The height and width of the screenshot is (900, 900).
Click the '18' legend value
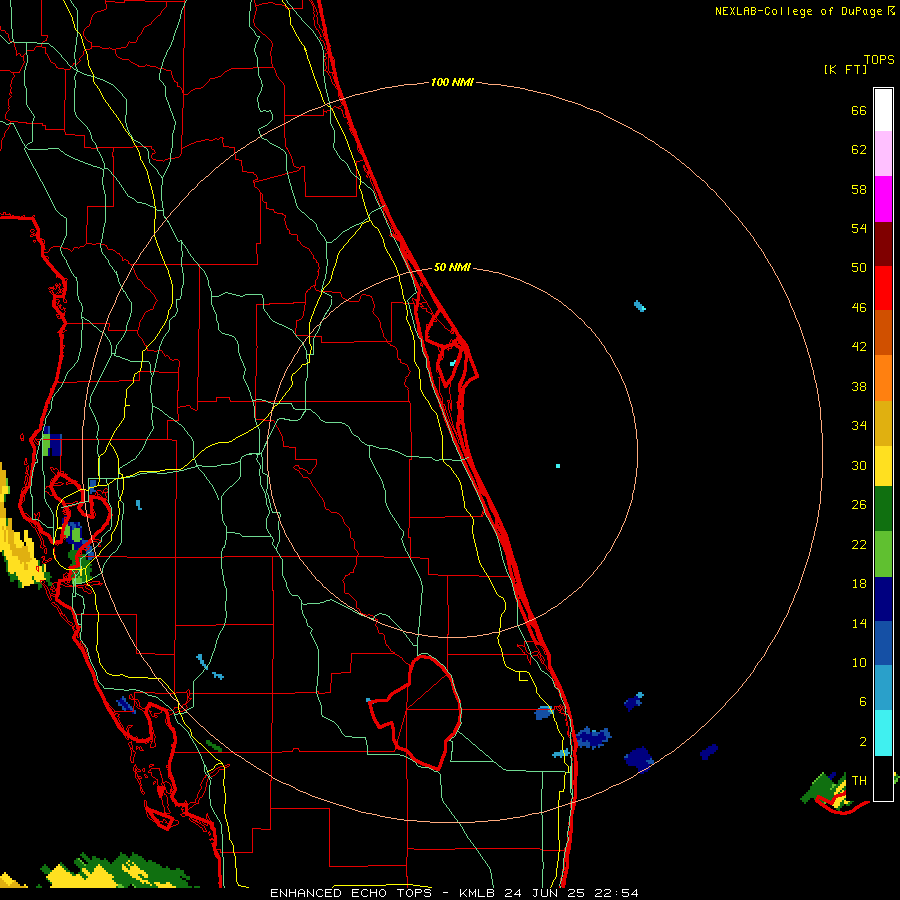coord(859,584)
